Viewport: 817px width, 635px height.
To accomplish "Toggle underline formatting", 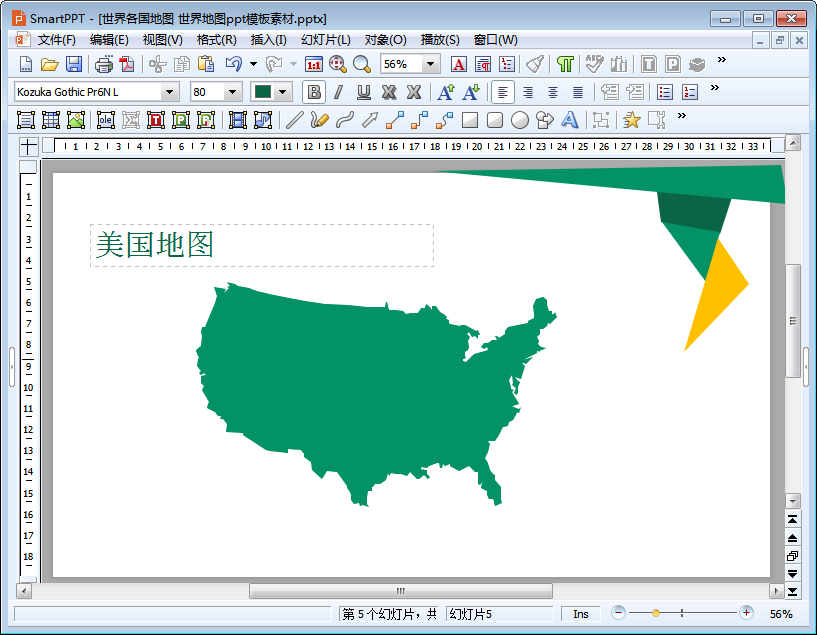I will pos(364,92).
